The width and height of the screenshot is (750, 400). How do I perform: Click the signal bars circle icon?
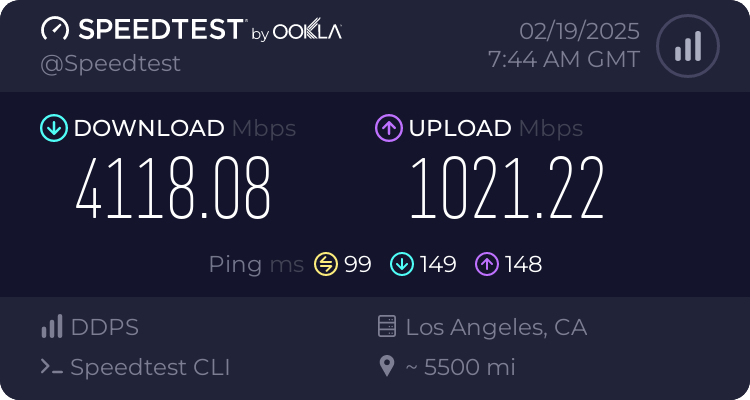pyautogui.click(x=687, y=46)
